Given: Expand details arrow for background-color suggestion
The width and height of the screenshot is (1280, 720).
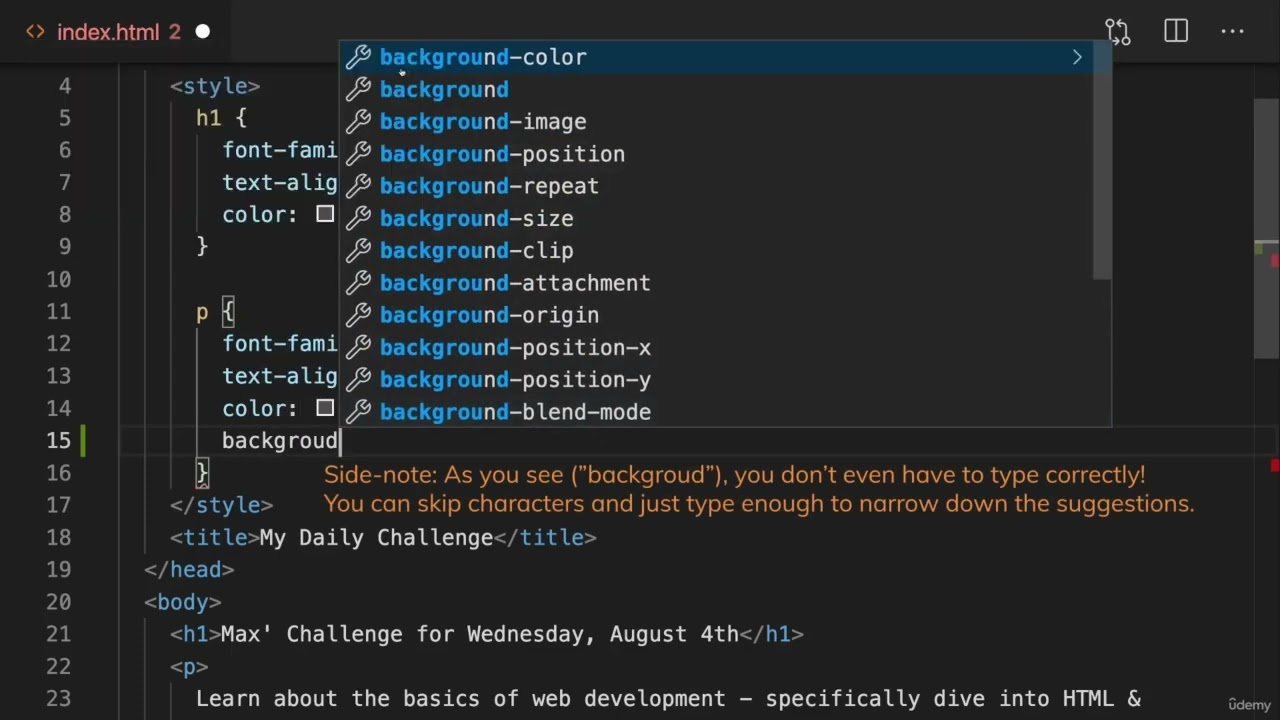Looking at the screenshot, I should pyautogui.click(x=1077, y=58).
